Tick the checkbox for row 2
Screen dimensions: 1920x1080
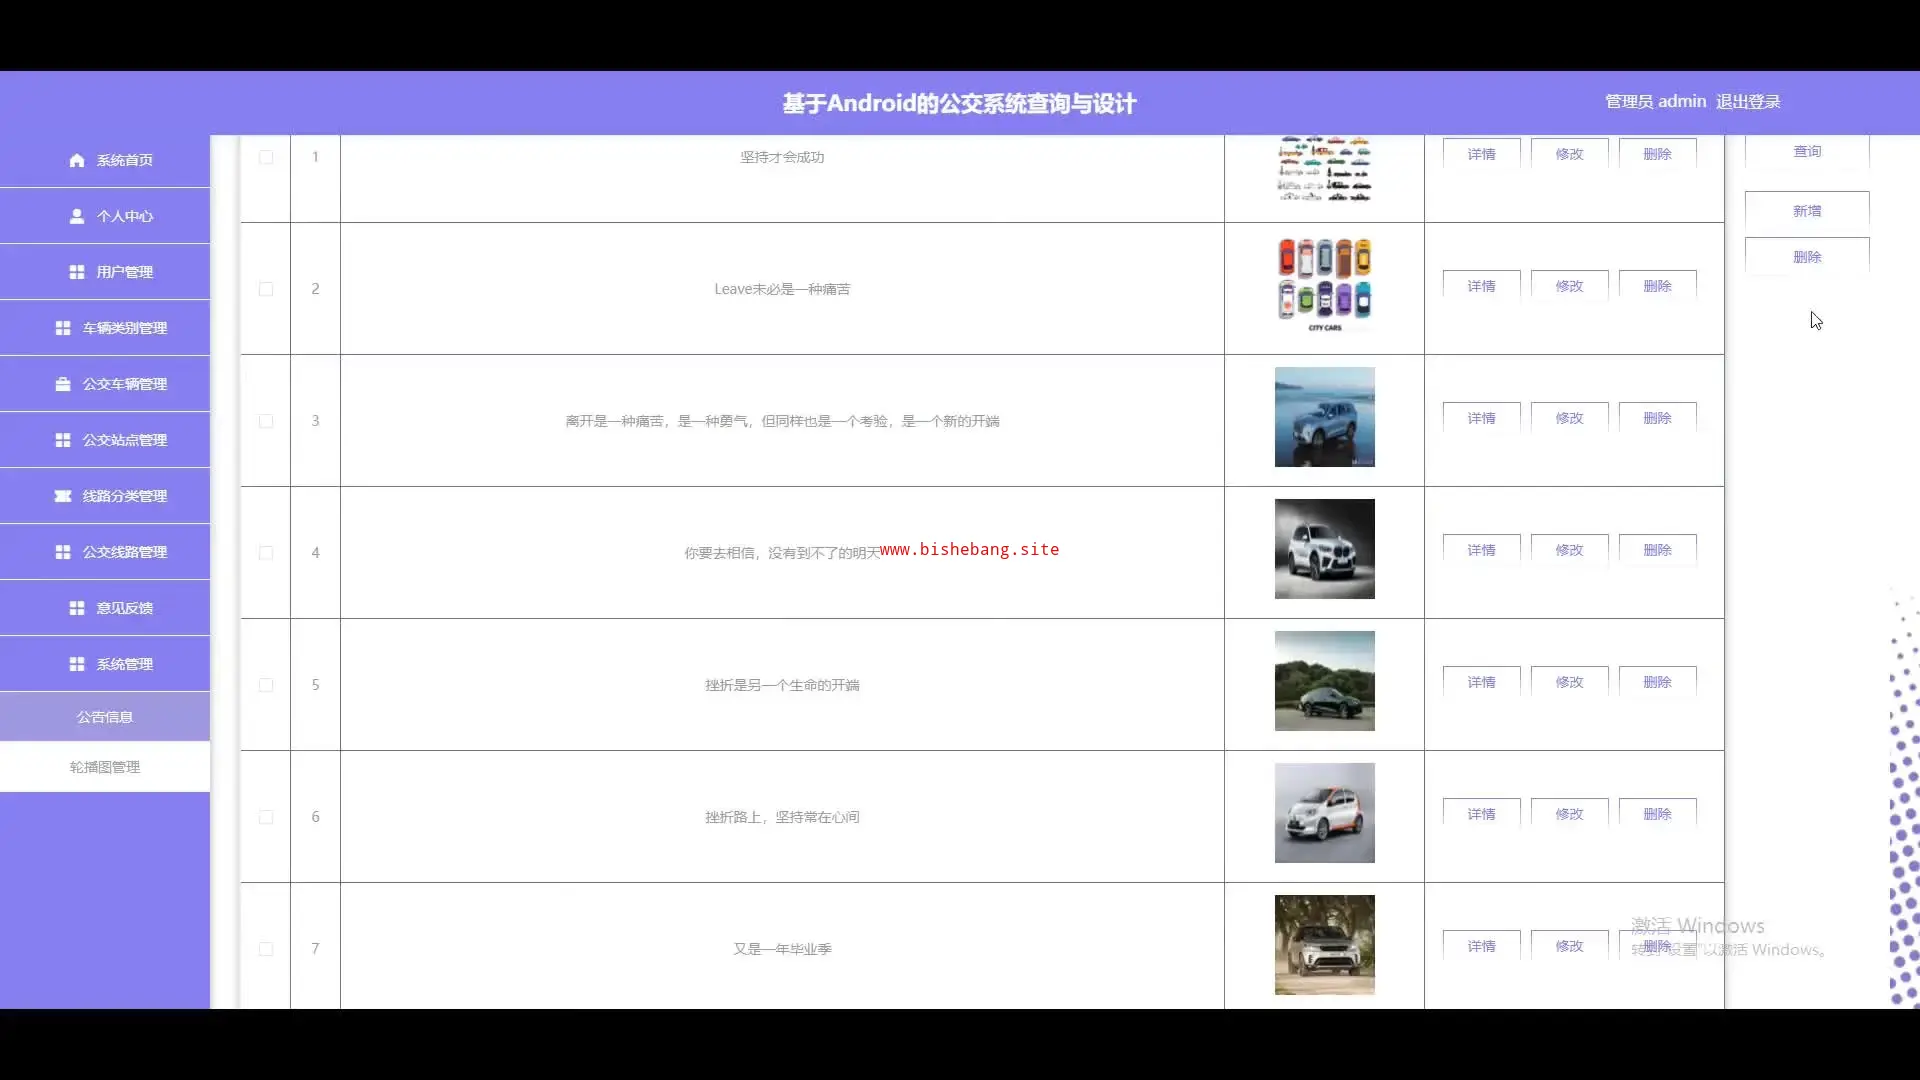pyautogui.click(x=266, y=289)
